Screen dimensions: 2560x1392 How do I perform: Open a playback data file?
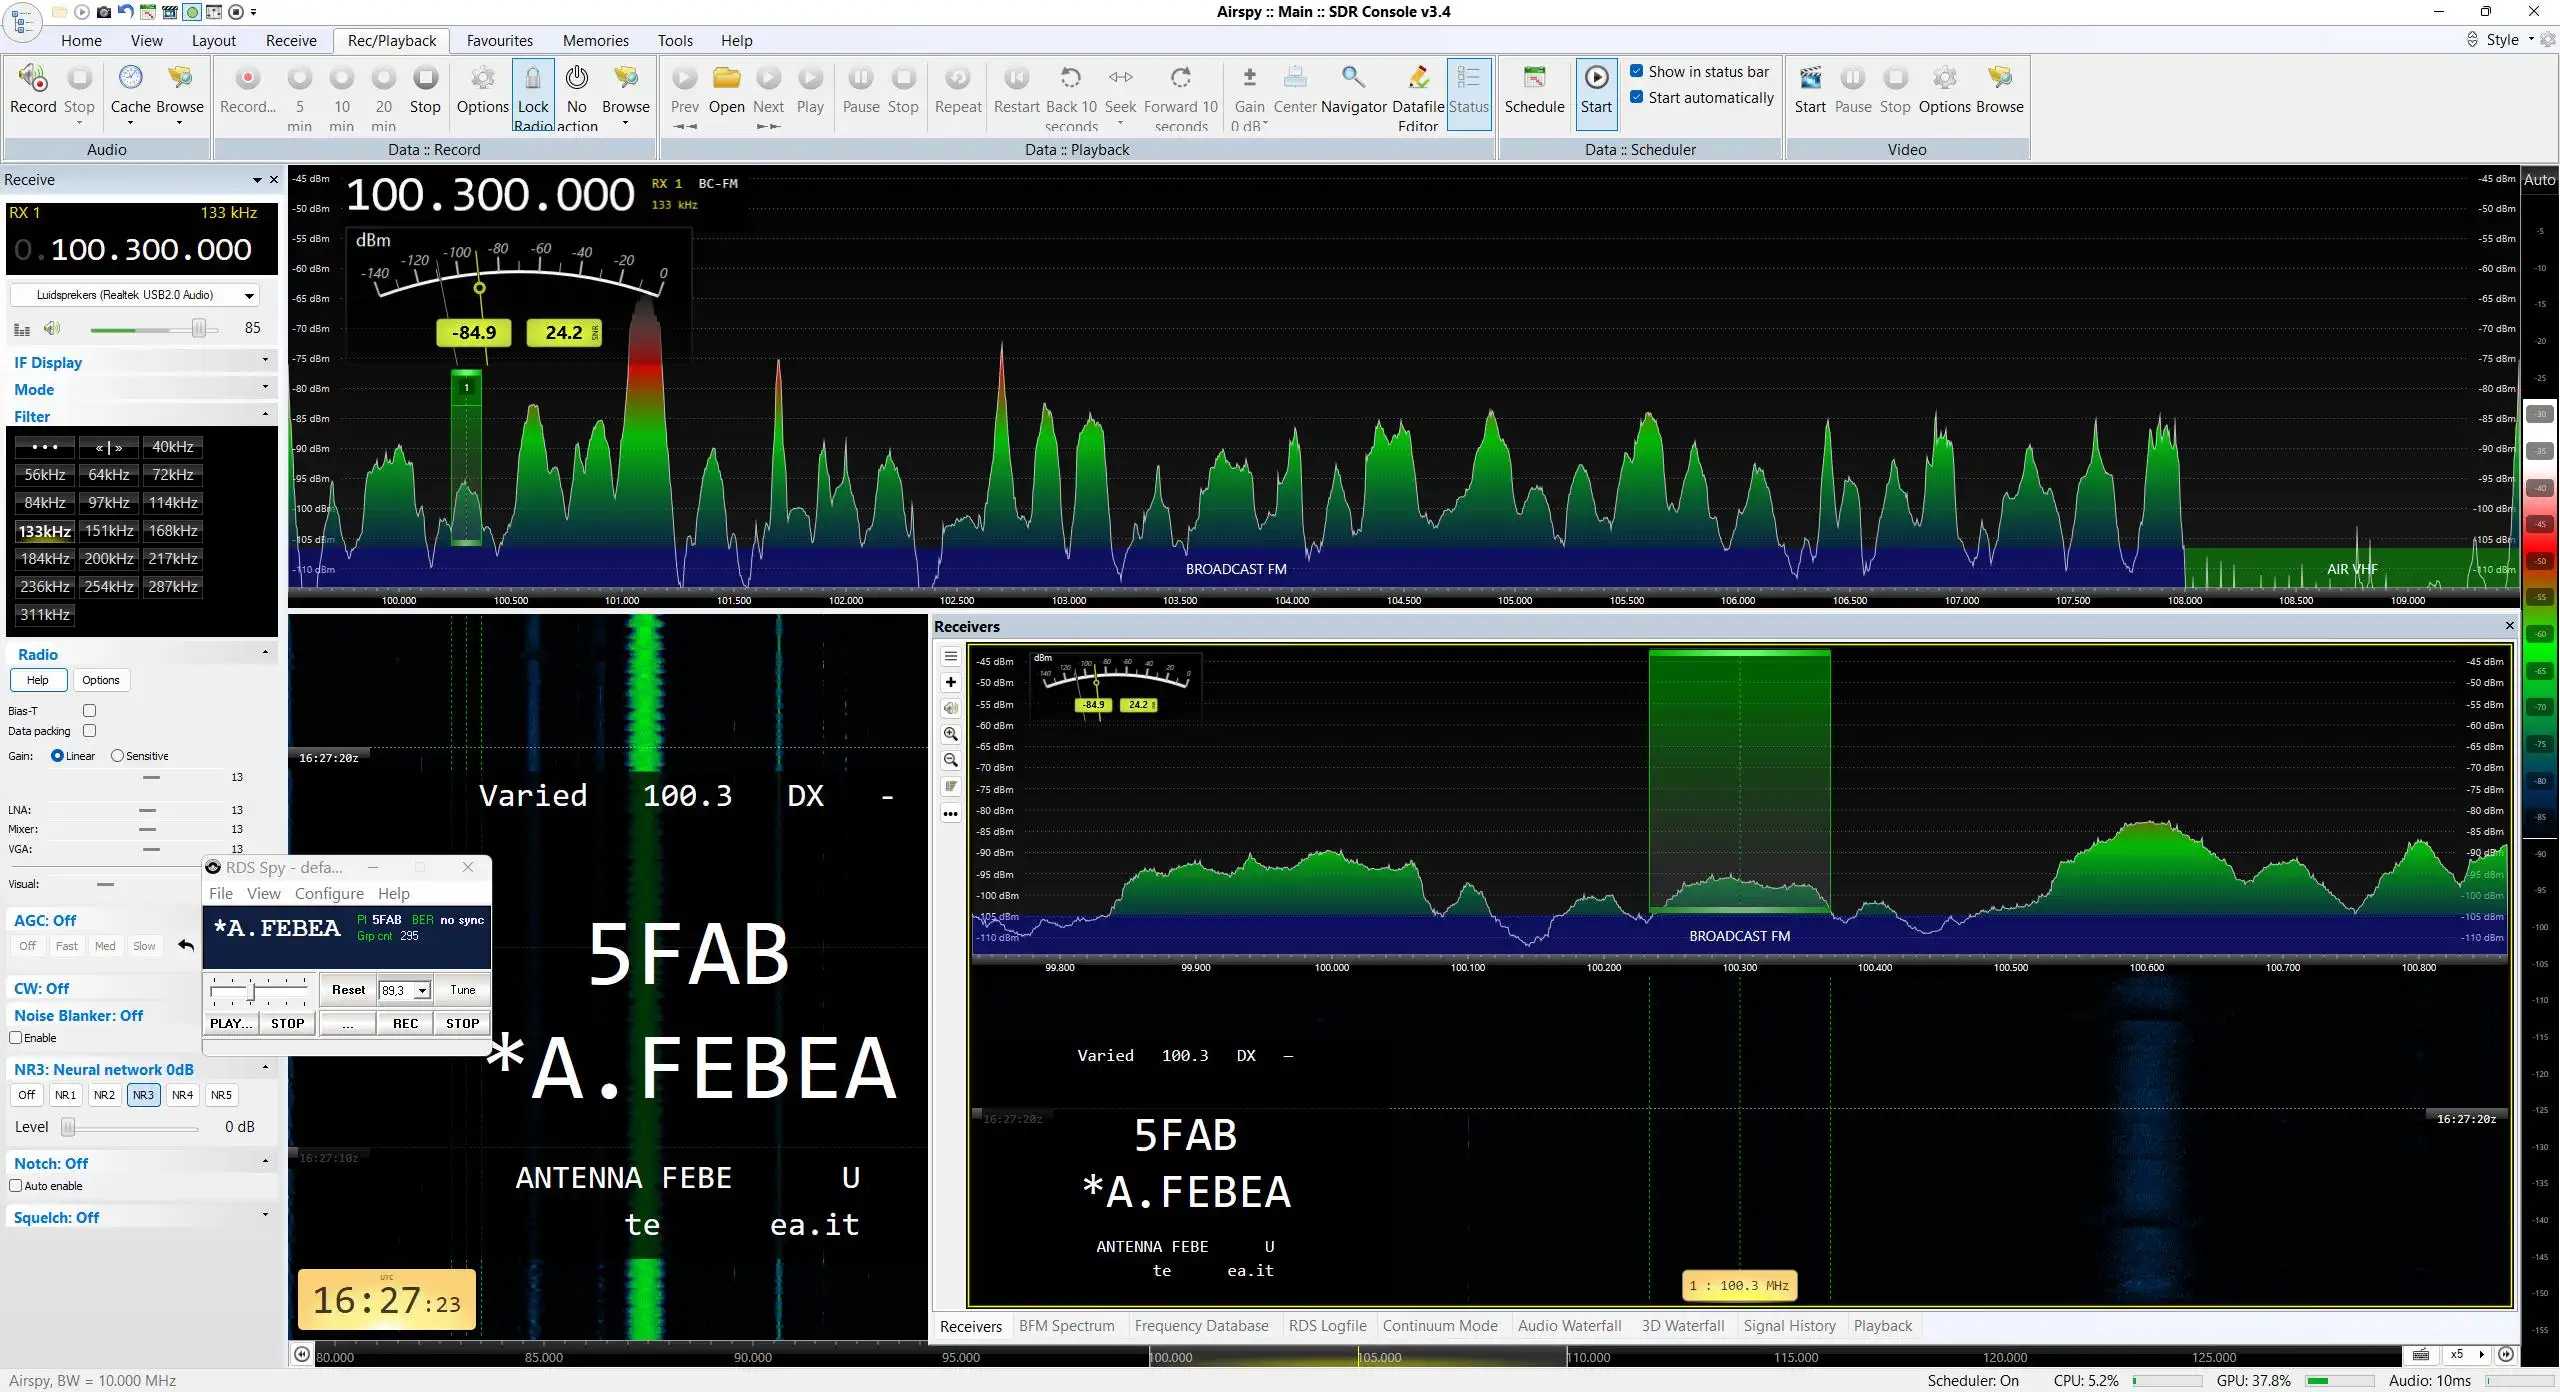(726, 78)
